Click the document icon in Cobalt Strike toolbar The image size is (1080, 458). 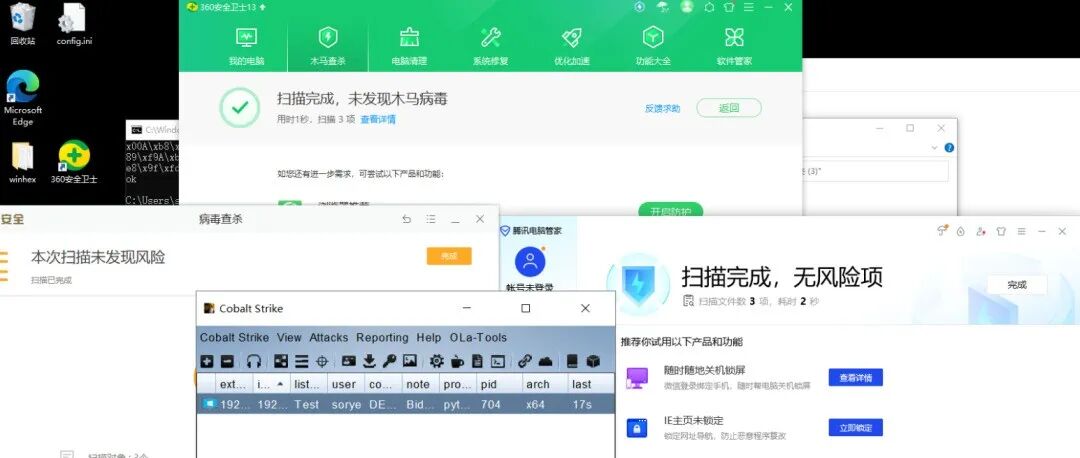pyautogui.click(x=477, y=361)
